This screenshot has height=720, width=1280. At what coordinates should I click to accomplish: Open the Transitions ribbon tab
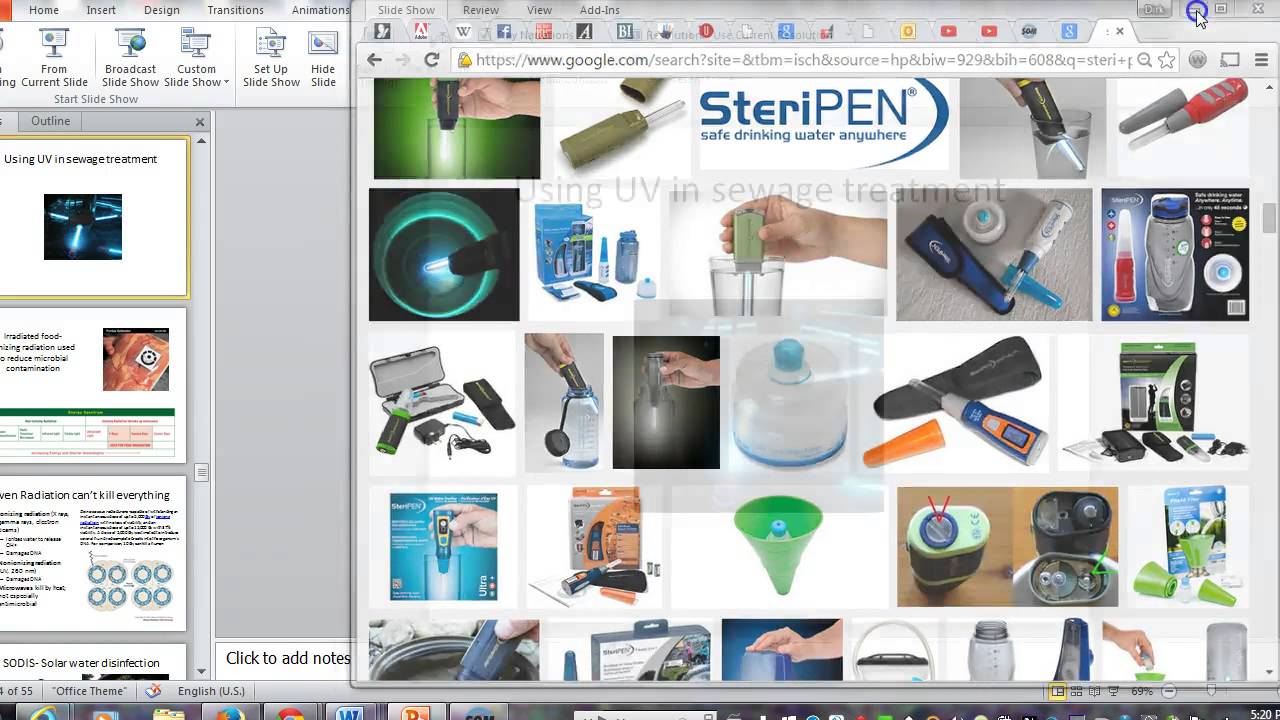click(x=236, y=10)
